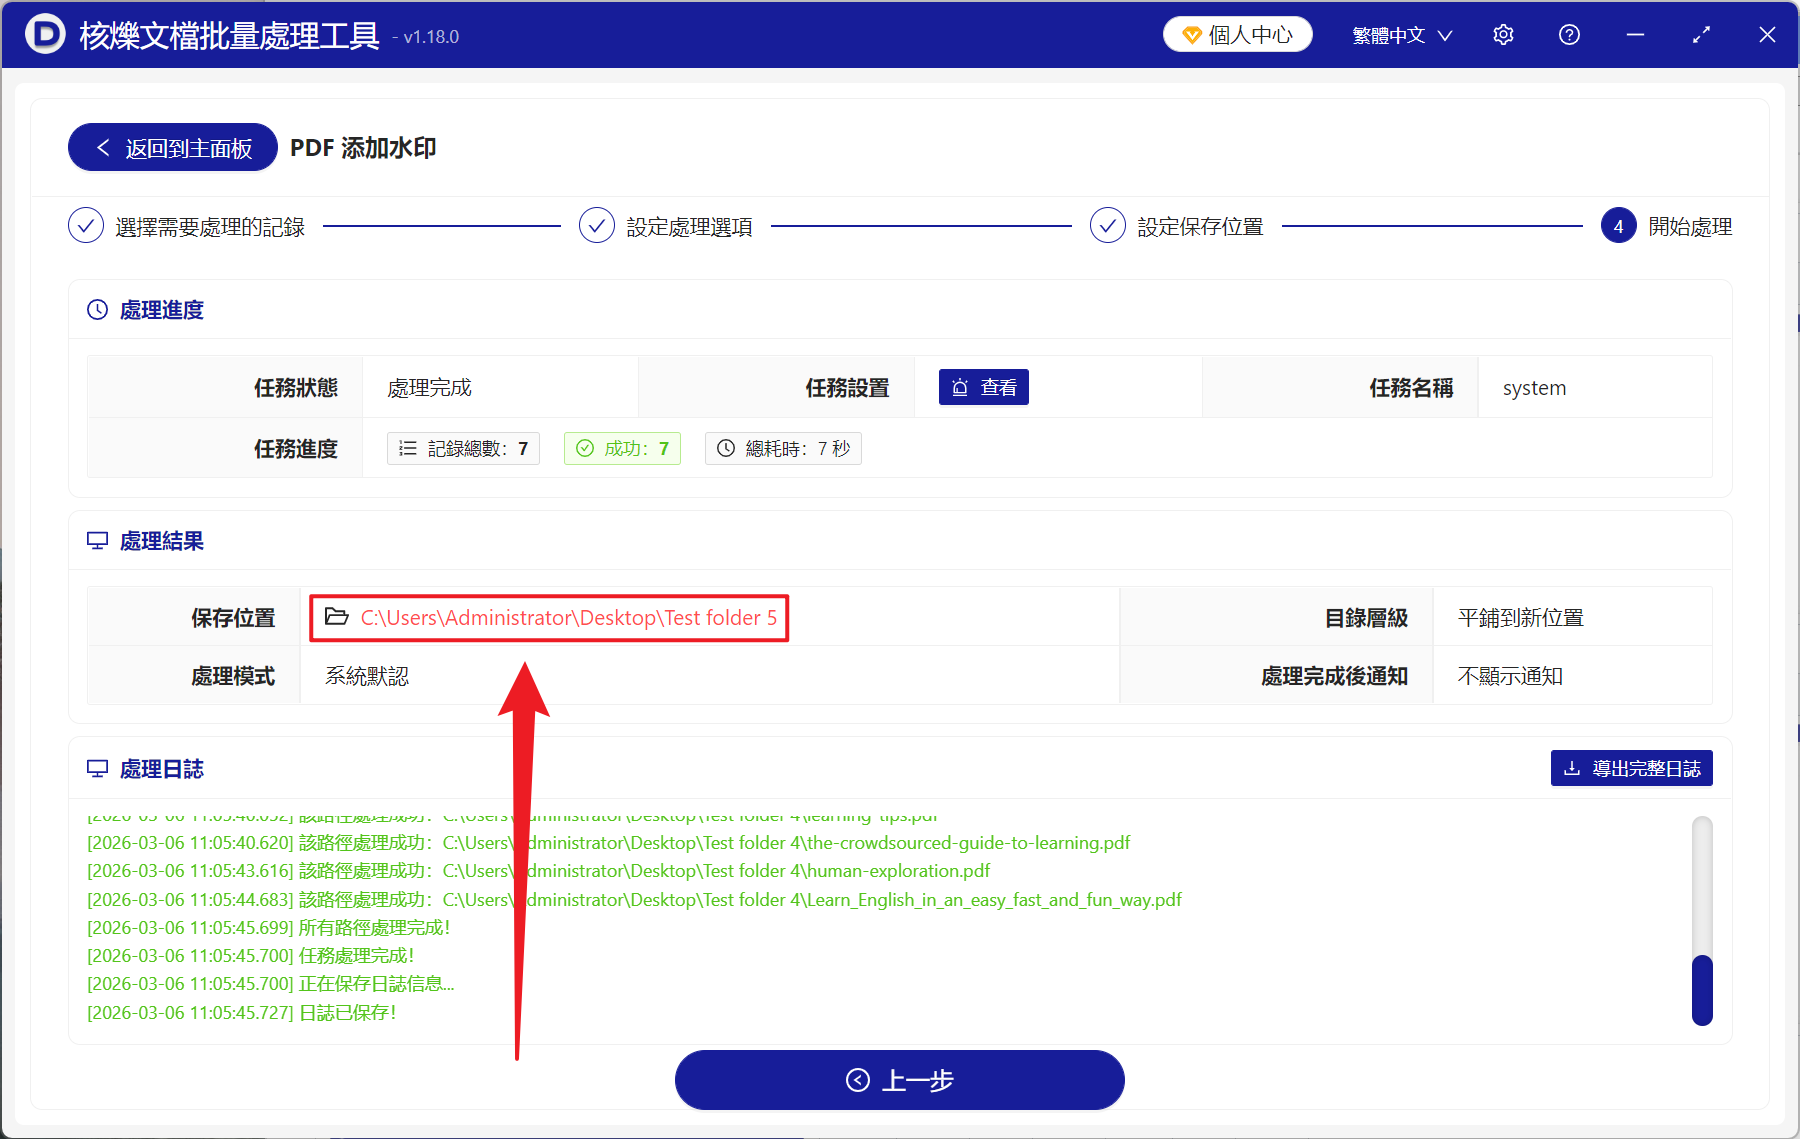Open the settings gear icon
The image size is (1800, 1139).
pos(1503,34)
